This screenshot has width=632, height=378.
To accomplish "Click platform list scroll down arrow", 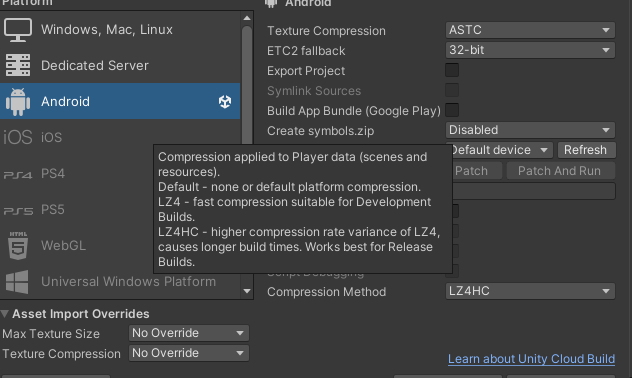I will [x=247, y=291].
